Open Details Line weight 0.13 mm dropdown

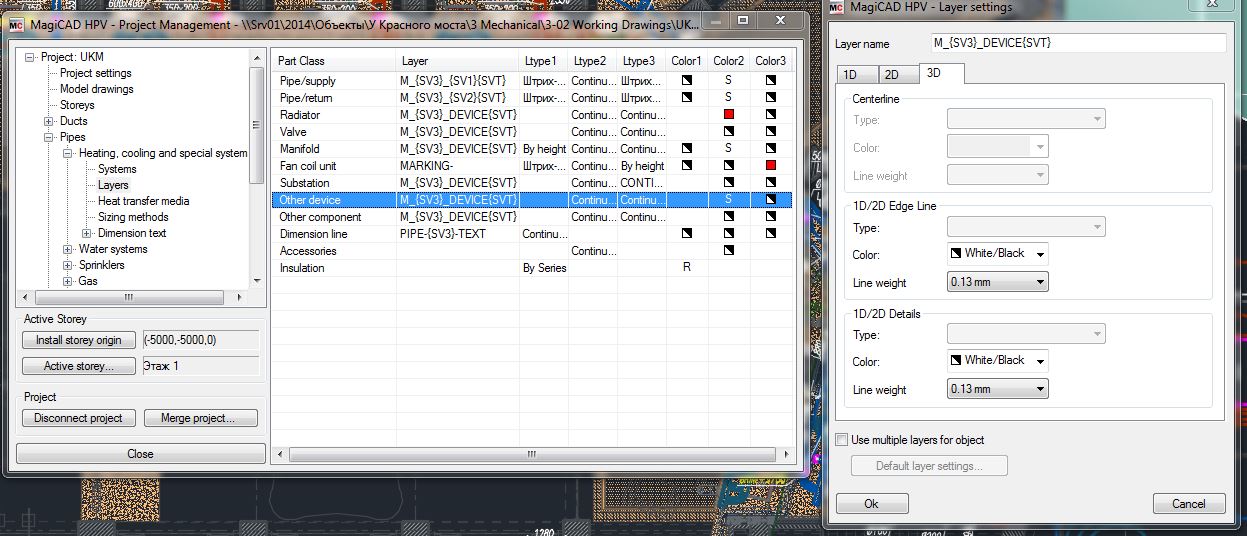[x=997, y=390]
